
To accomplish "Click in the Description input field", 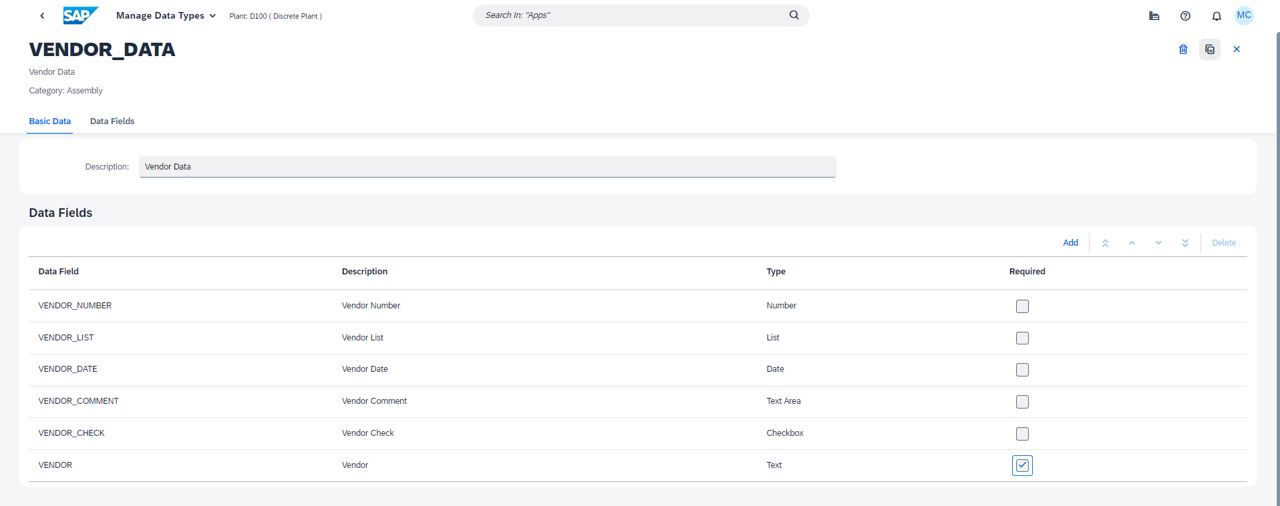I will click(x=487, y=167).
